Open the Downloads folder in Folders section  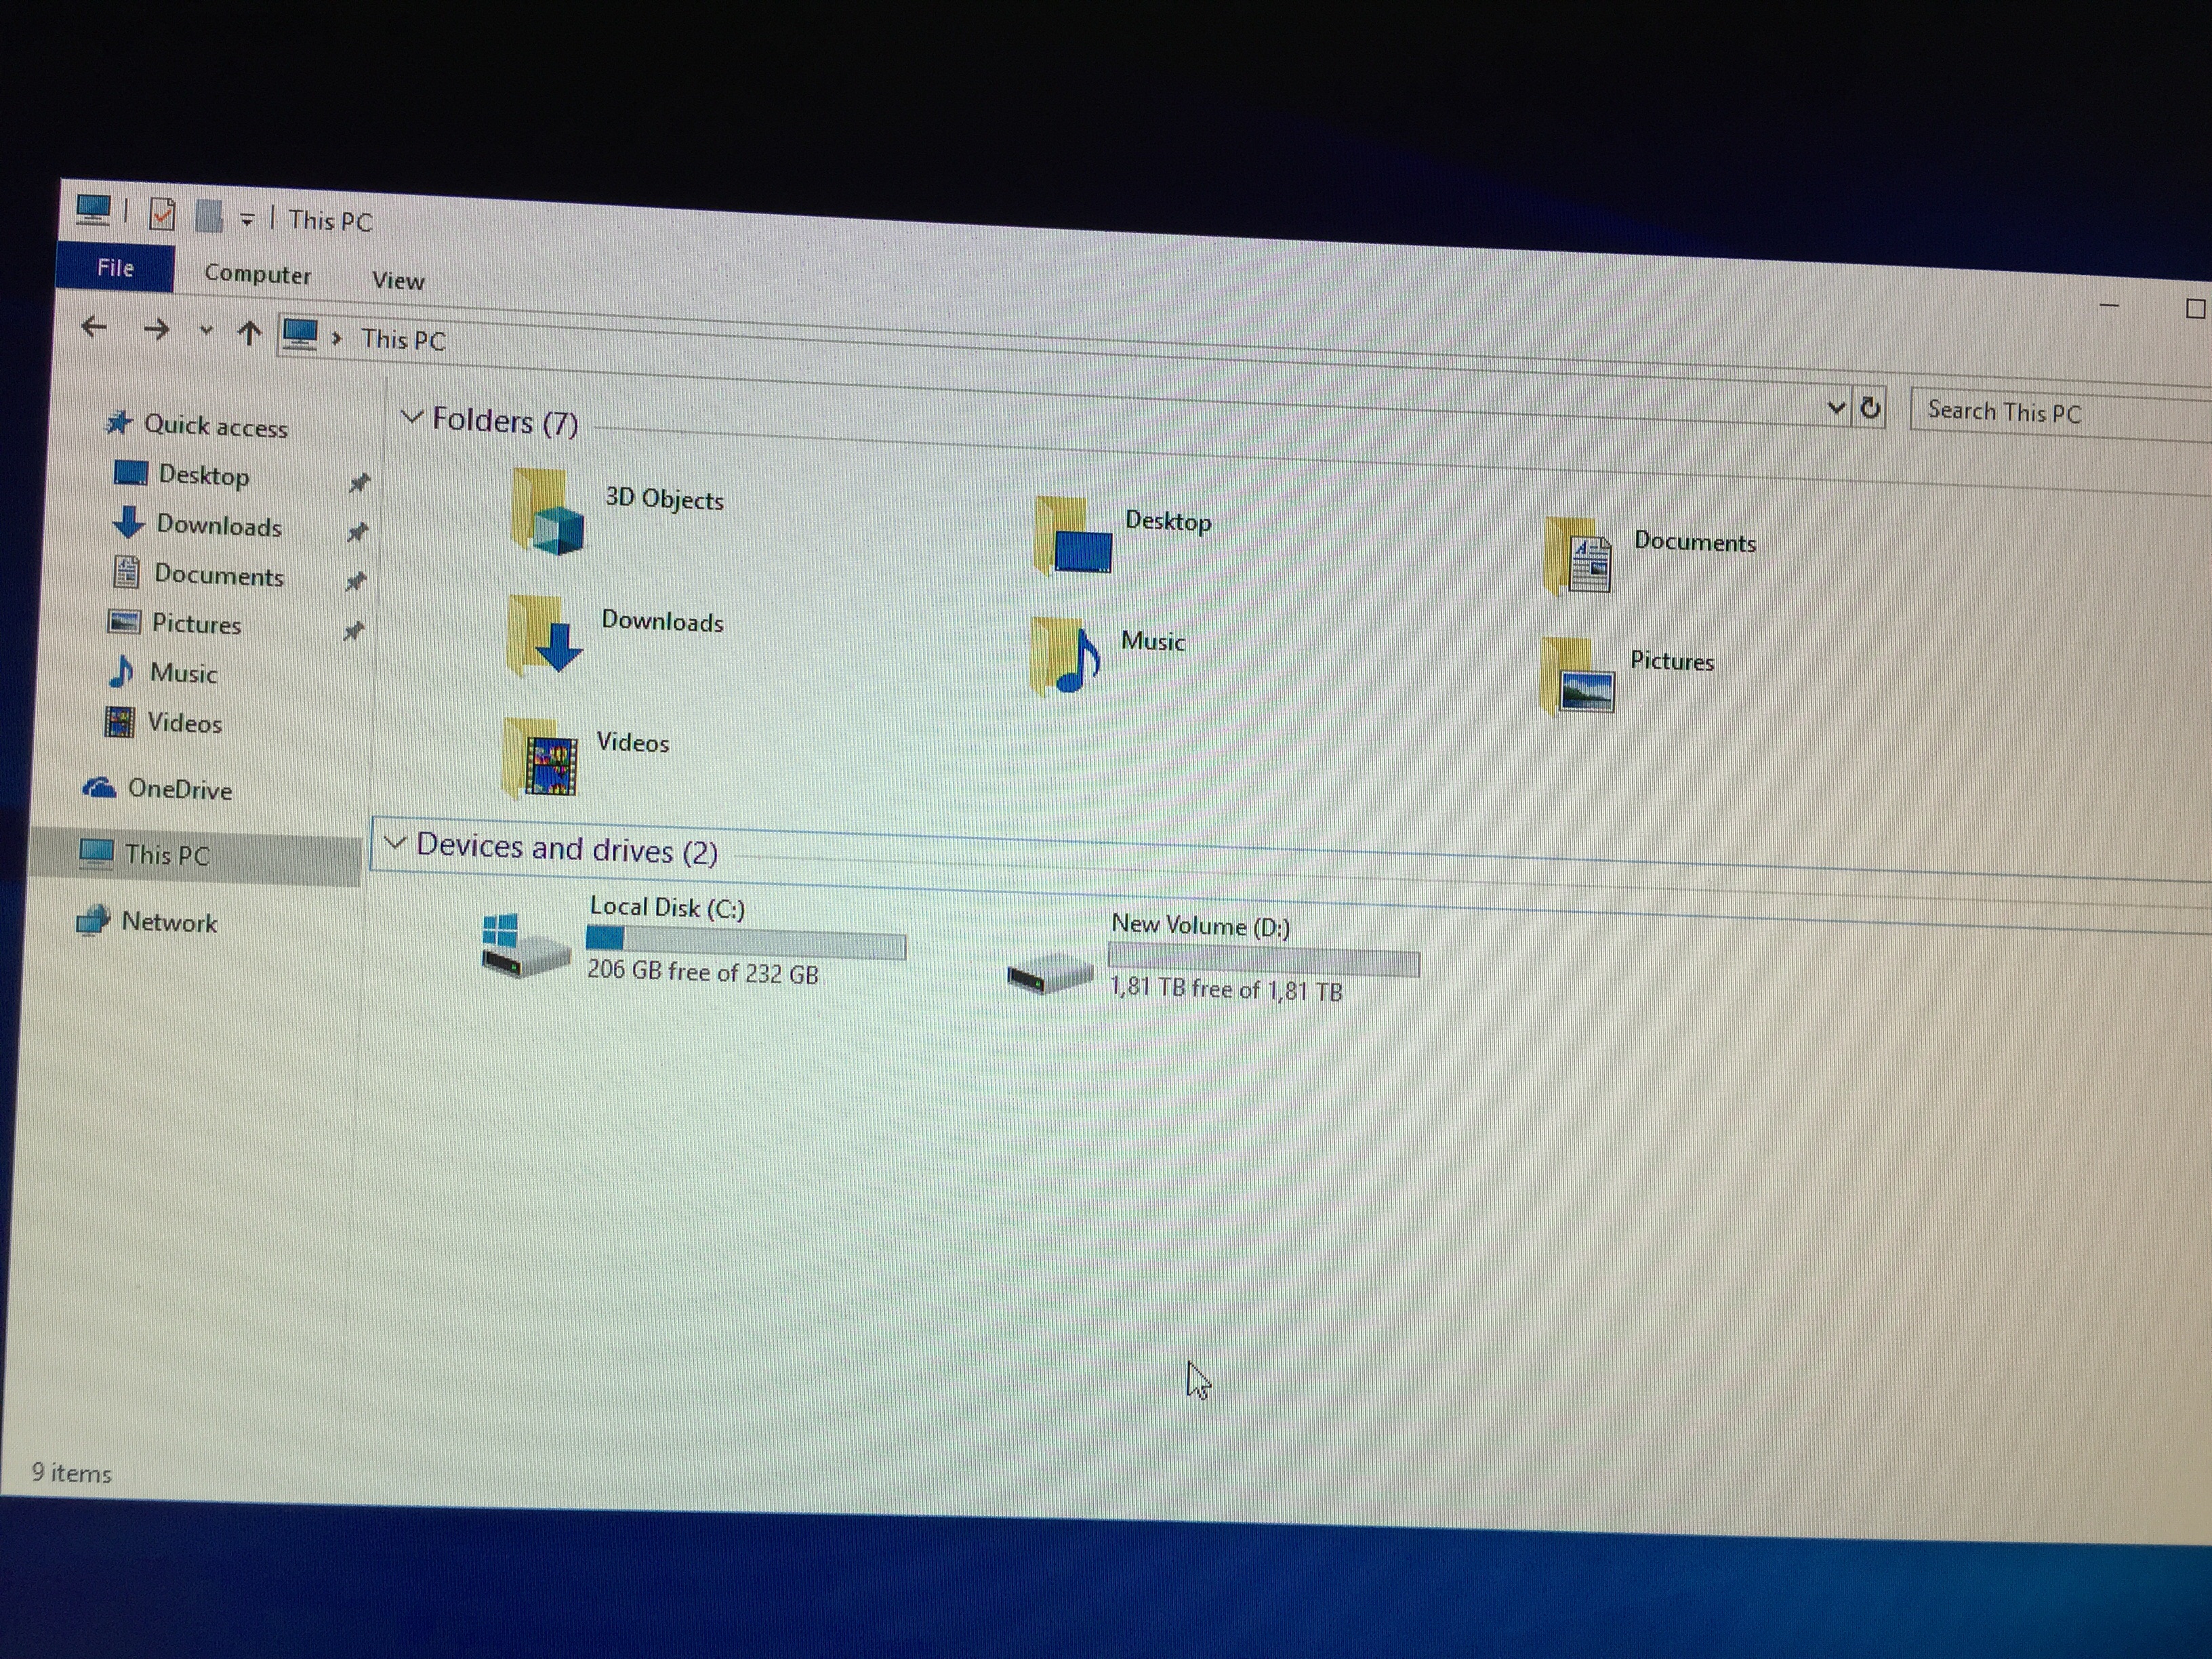(545, 635)
